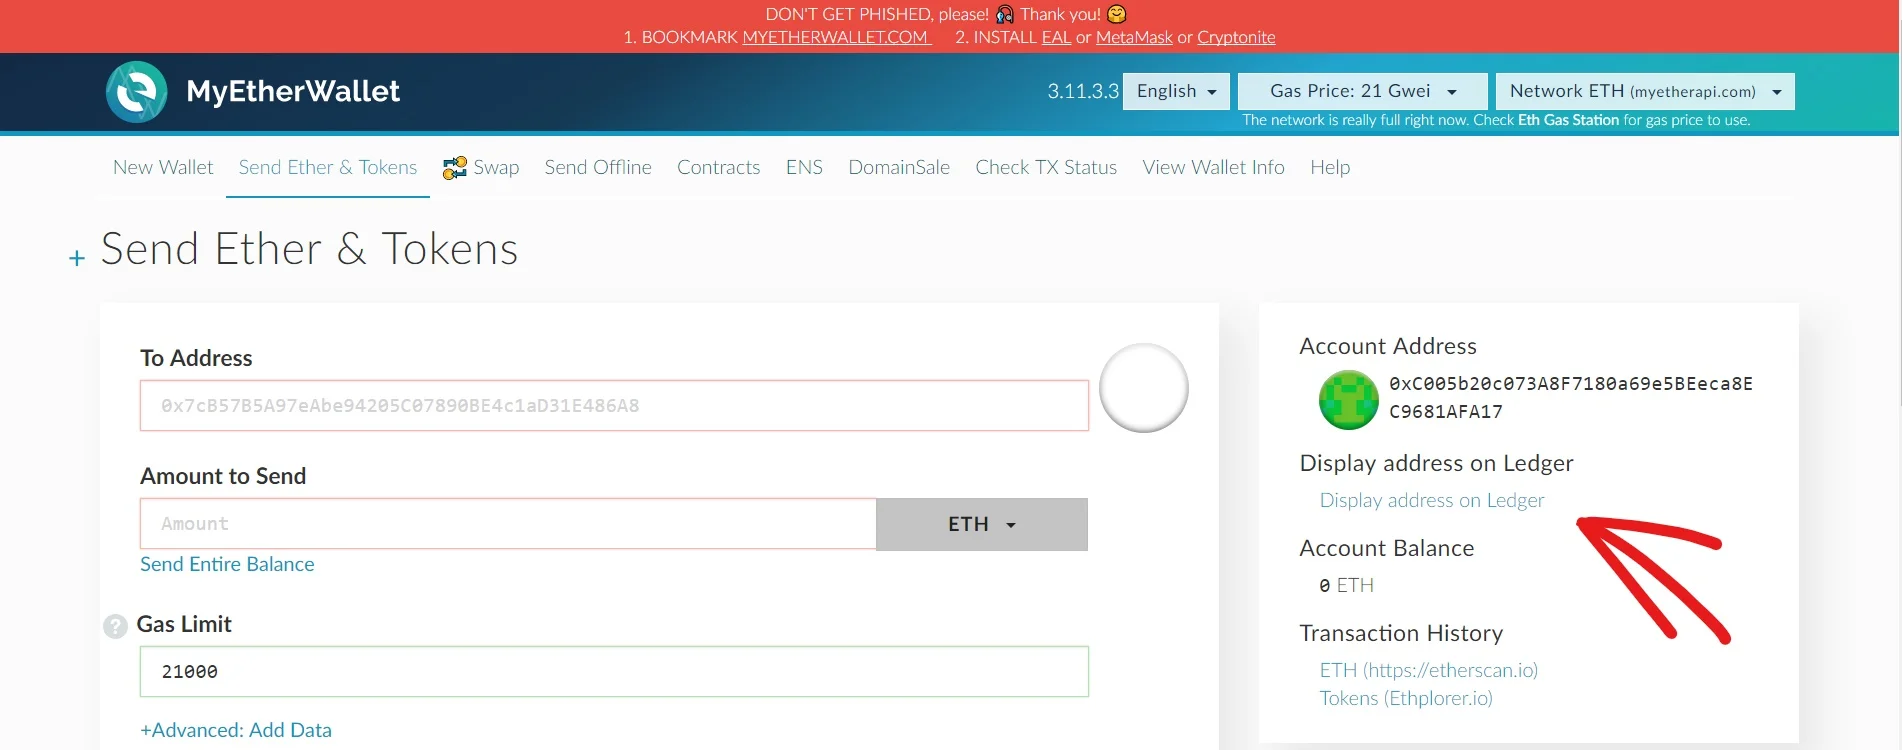Go to Check TX Status tab
This screenshot has height=750, width=1902.
click(x=1046, y=167)
